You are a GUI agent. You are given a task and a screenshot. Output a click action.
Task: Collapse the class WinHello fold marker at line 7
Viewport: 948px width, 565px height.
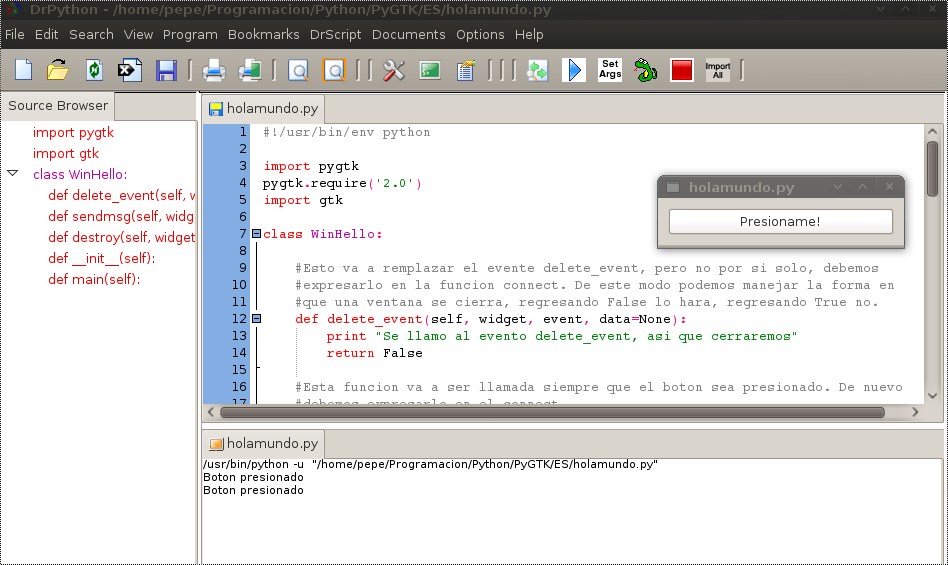pos(256,233)
